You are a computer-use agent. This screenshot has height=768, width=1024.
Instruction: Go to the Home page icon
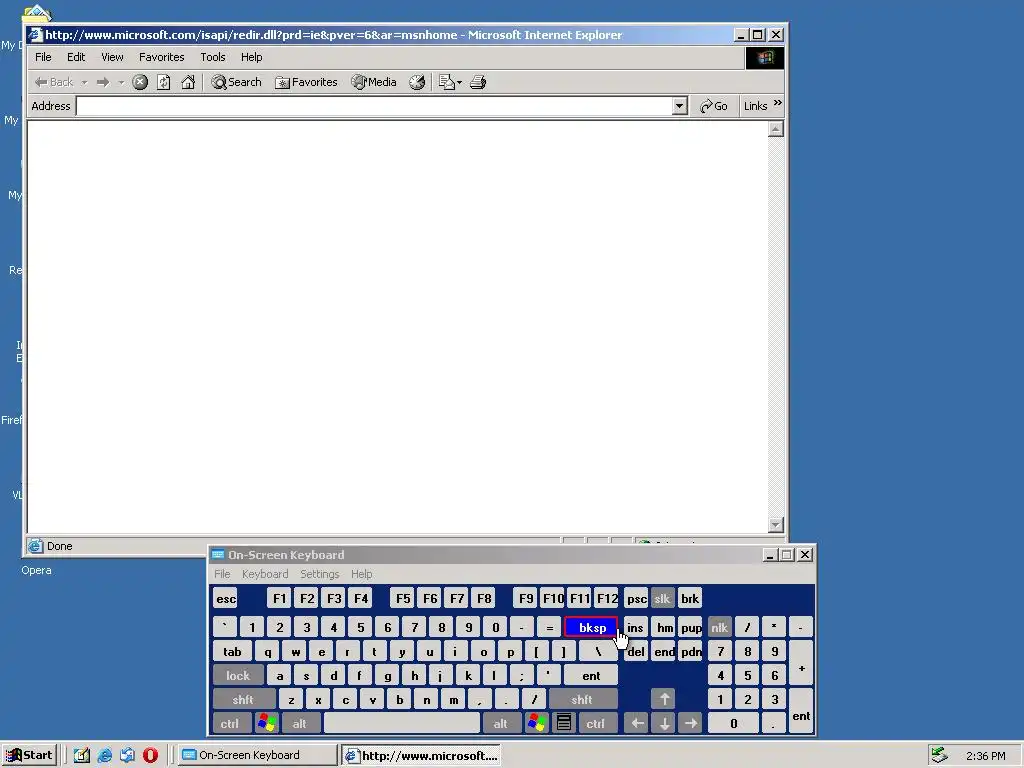[188, 82]
